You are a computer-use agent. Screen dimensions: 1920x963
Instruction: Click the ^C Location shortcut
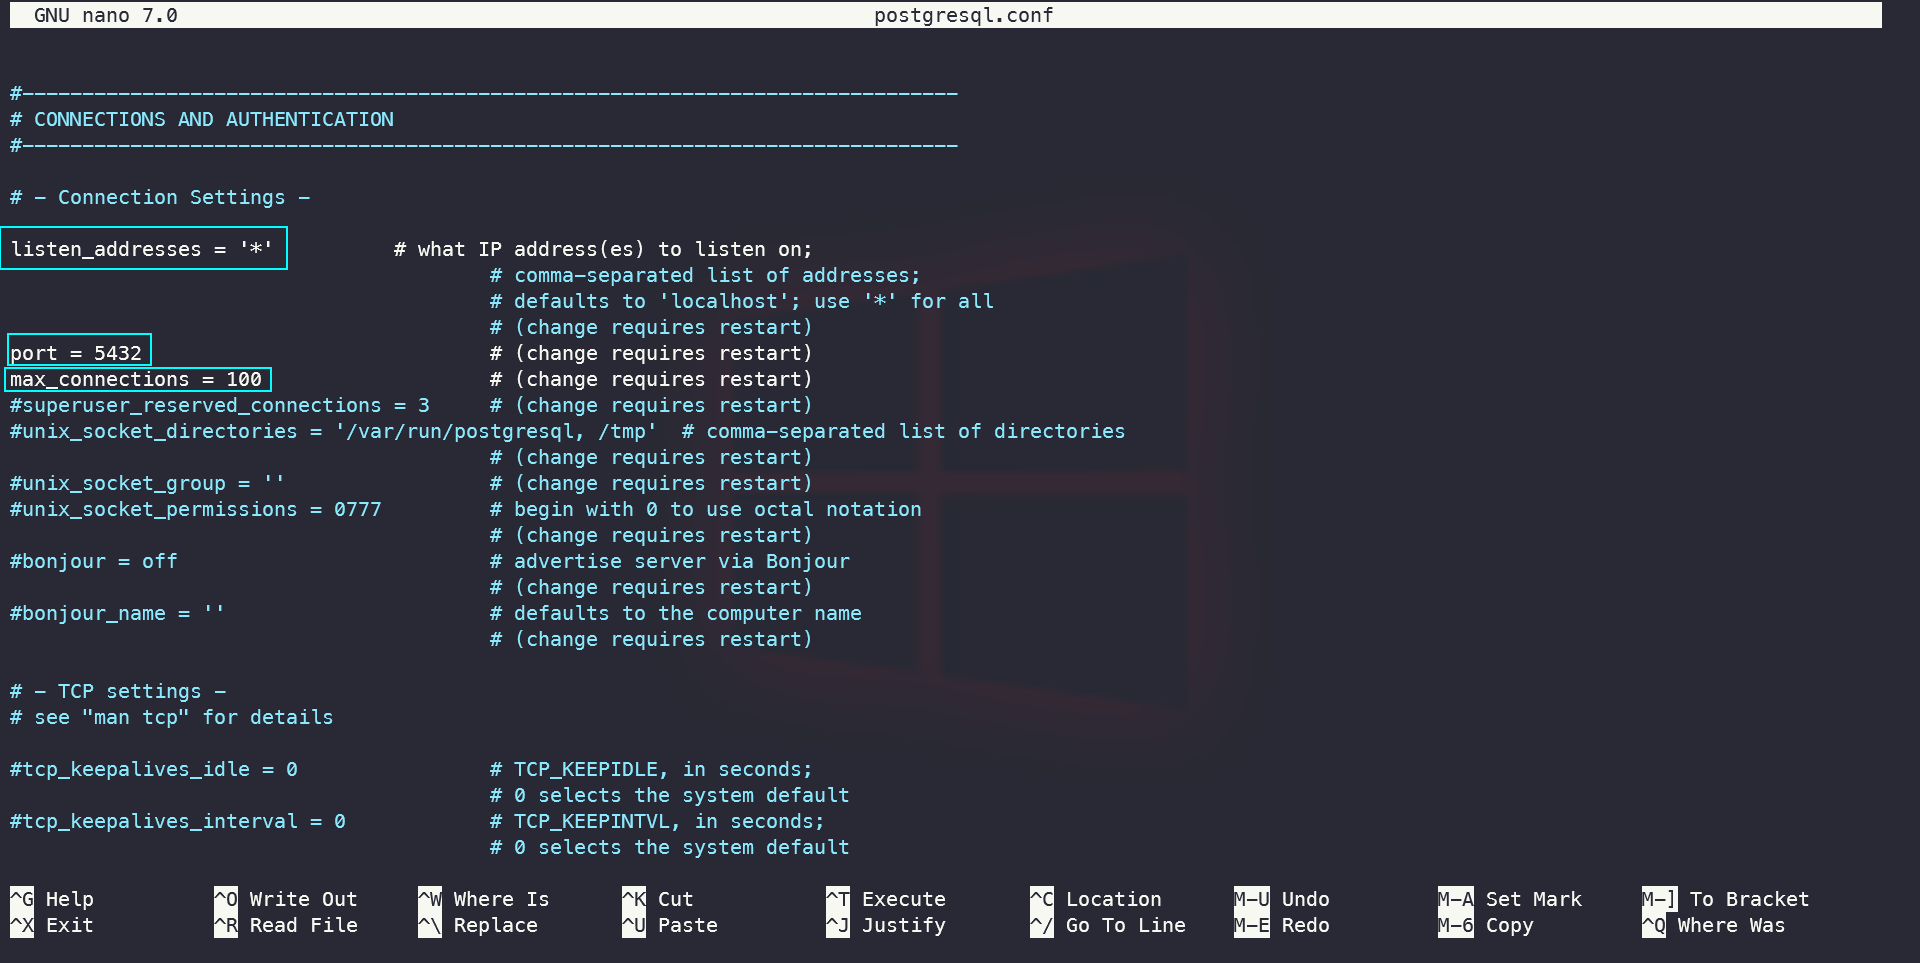click(1096, 899)
